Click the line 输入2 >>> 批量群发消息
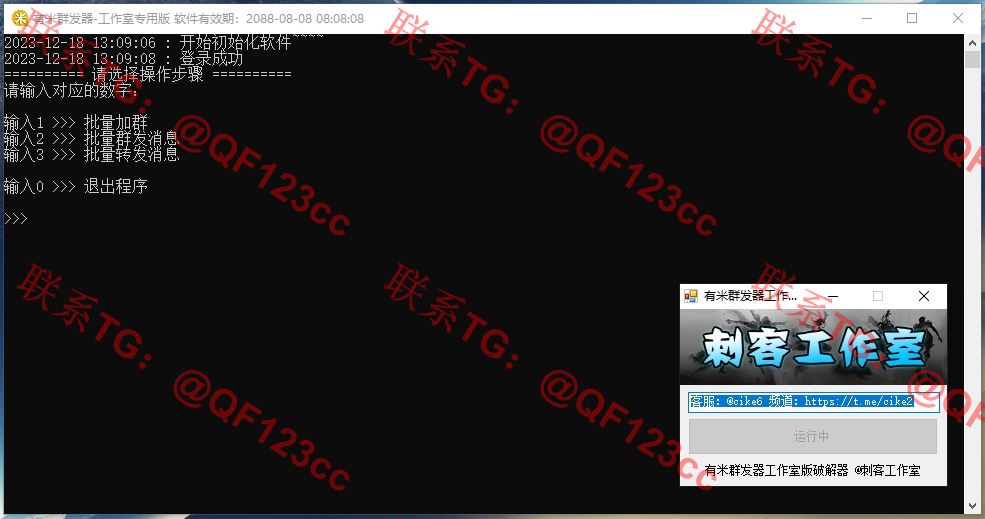The height and width of the screenshot is (519, 985). click(x=92, y=138)
